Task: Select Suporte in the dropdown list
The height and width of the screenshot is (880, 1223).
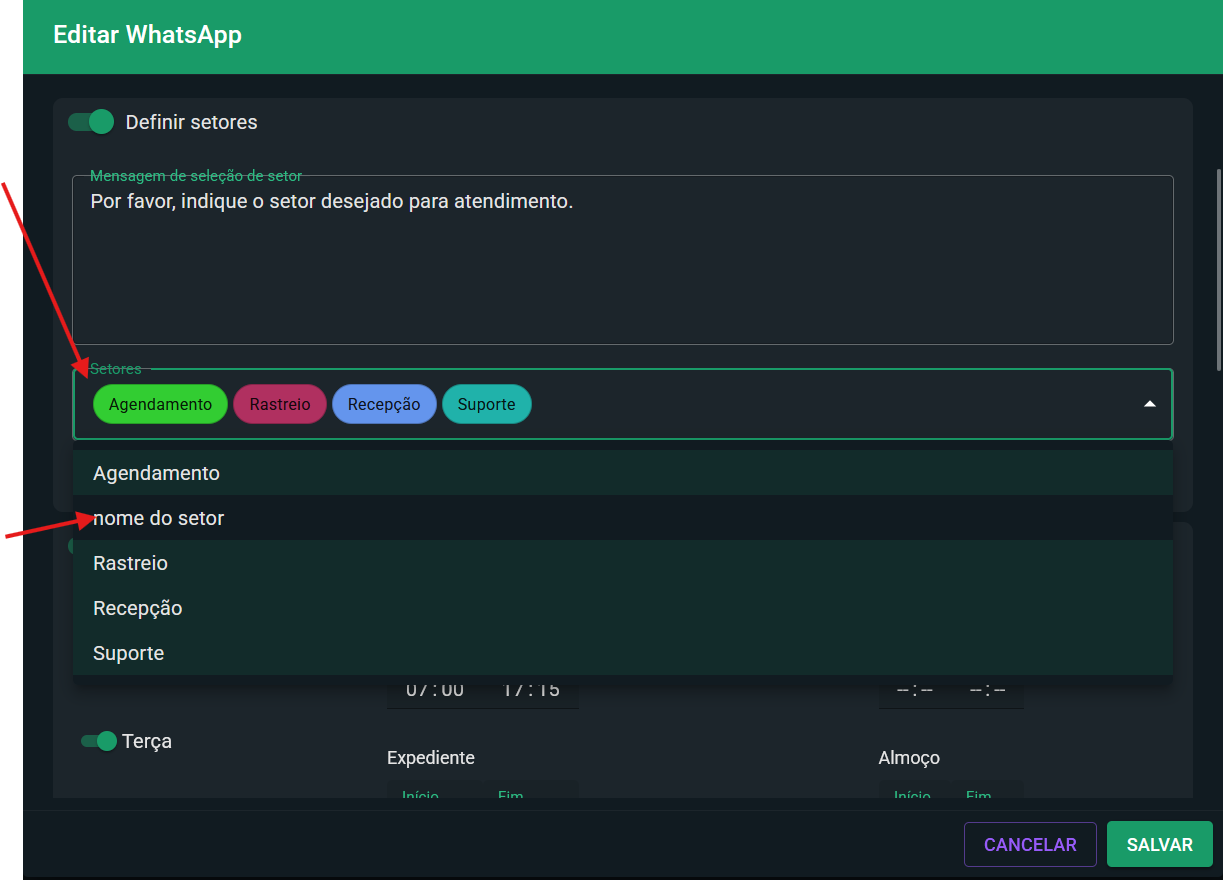Action: pyautogui.click(x=128, y=653)
